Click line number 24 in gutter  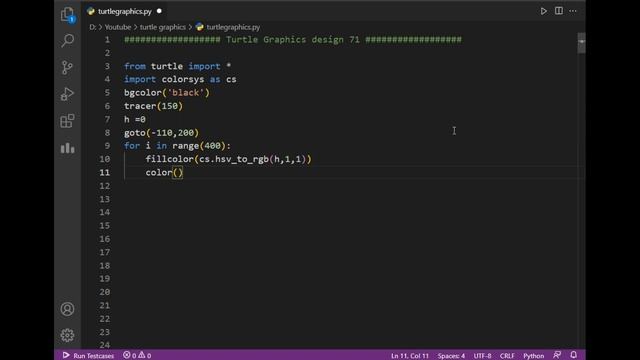tap(105, 345)
